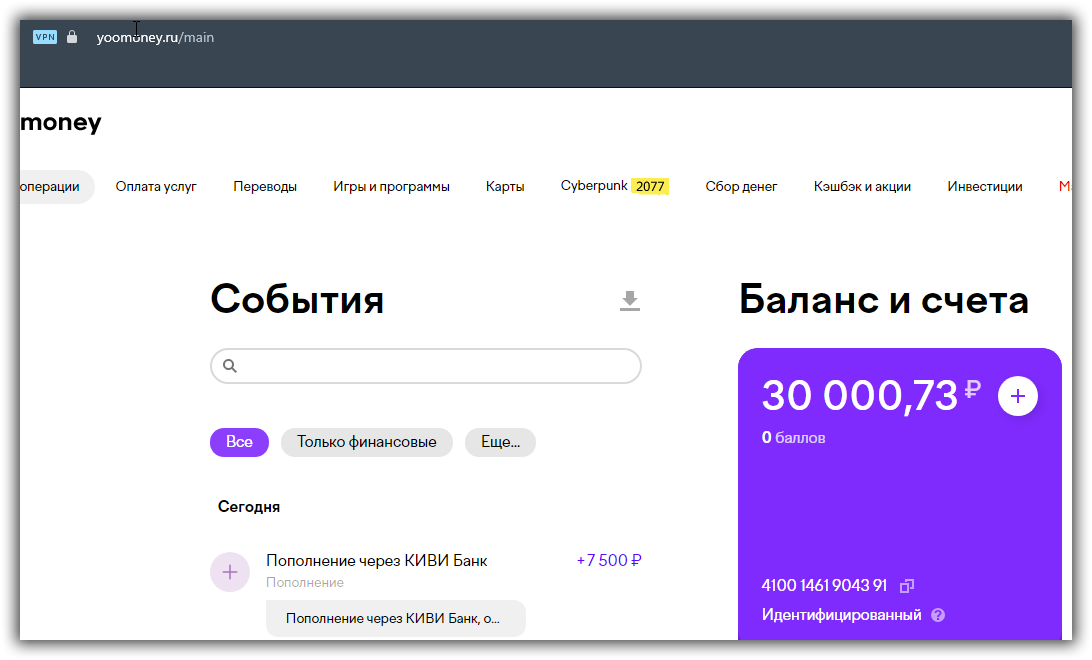Click the yoomoney.ru/main address bar URL
This screenshot has width=1092, height=660.
155,38
